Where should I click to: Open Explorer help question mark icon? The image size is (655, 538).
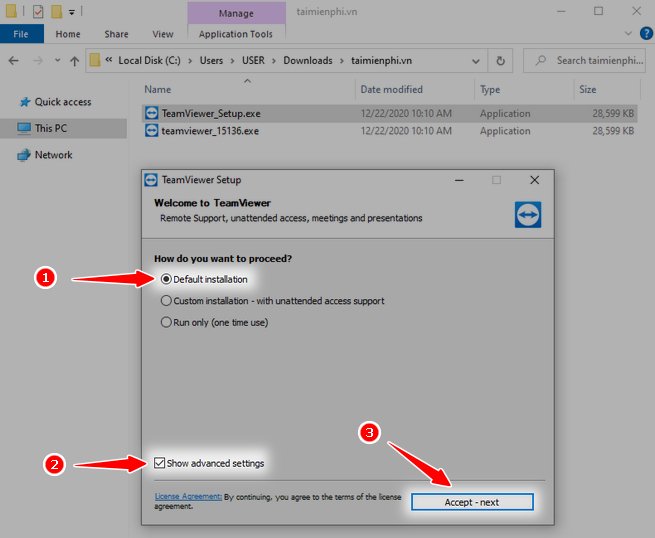pos(646,33)
